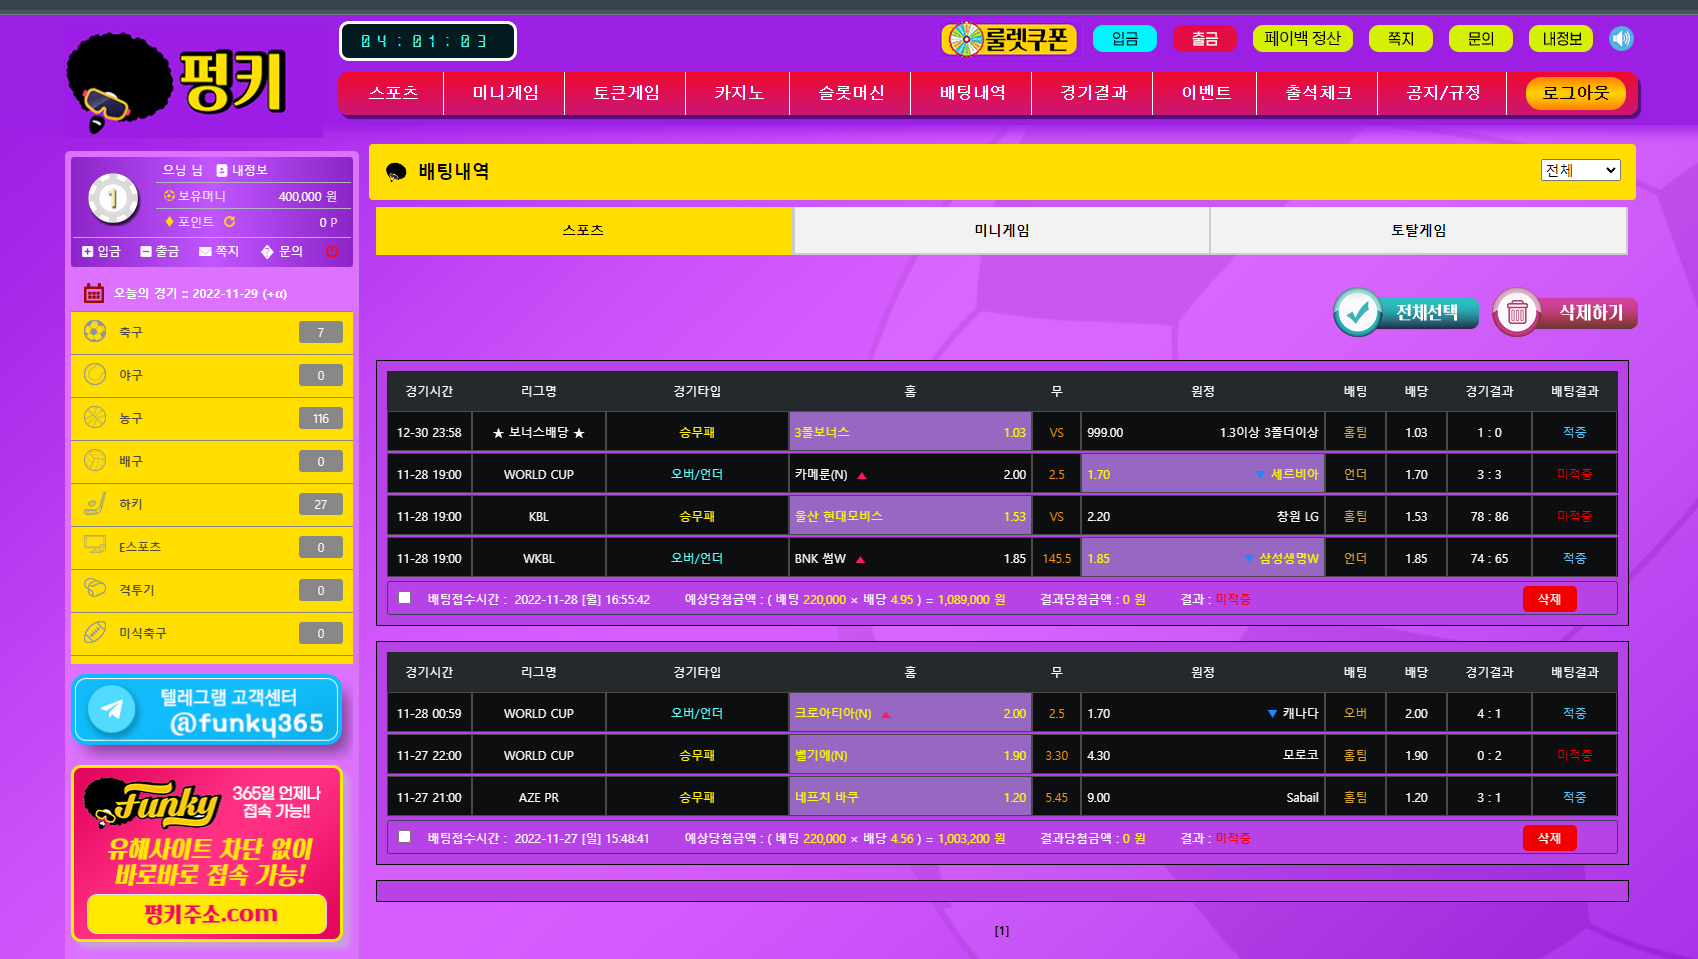Open 경기결과 in the main navigation
This screenshot has width=1698, height=959.
1093,93
